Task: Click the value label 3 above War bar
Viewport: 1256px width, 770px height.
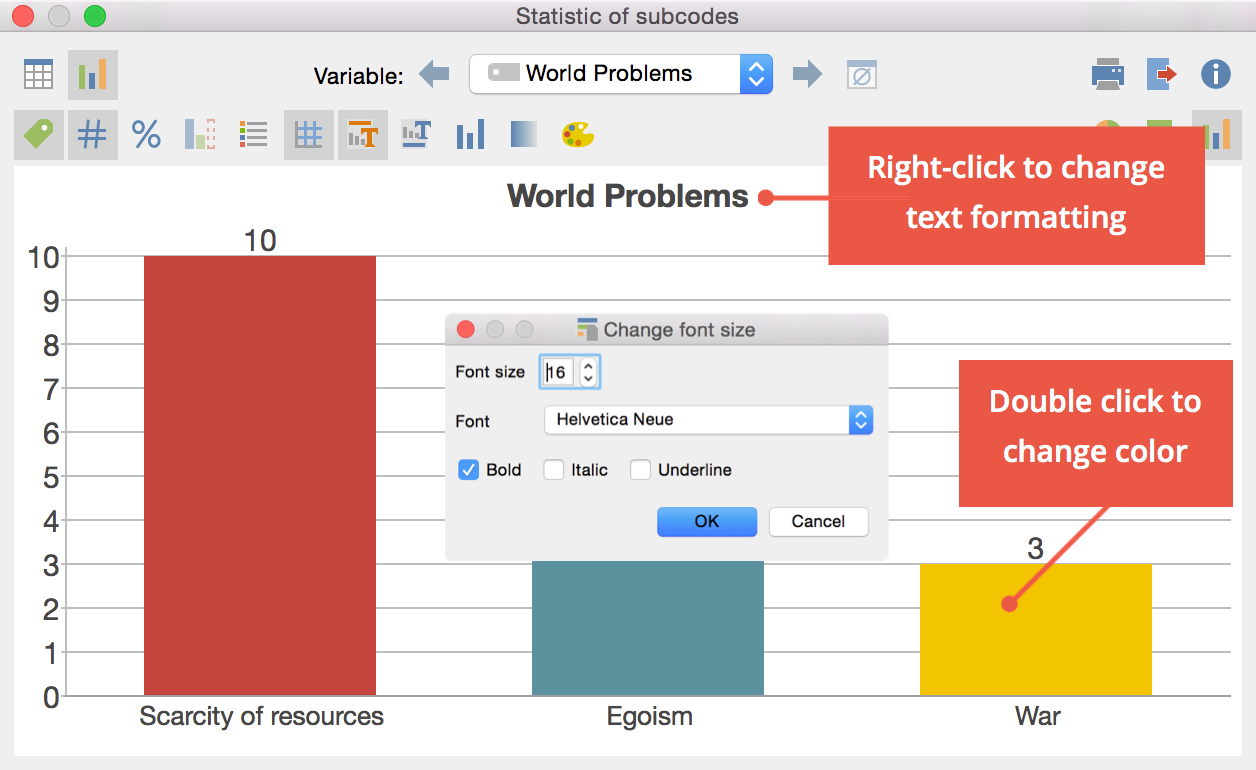Action: click(1036, 548)
